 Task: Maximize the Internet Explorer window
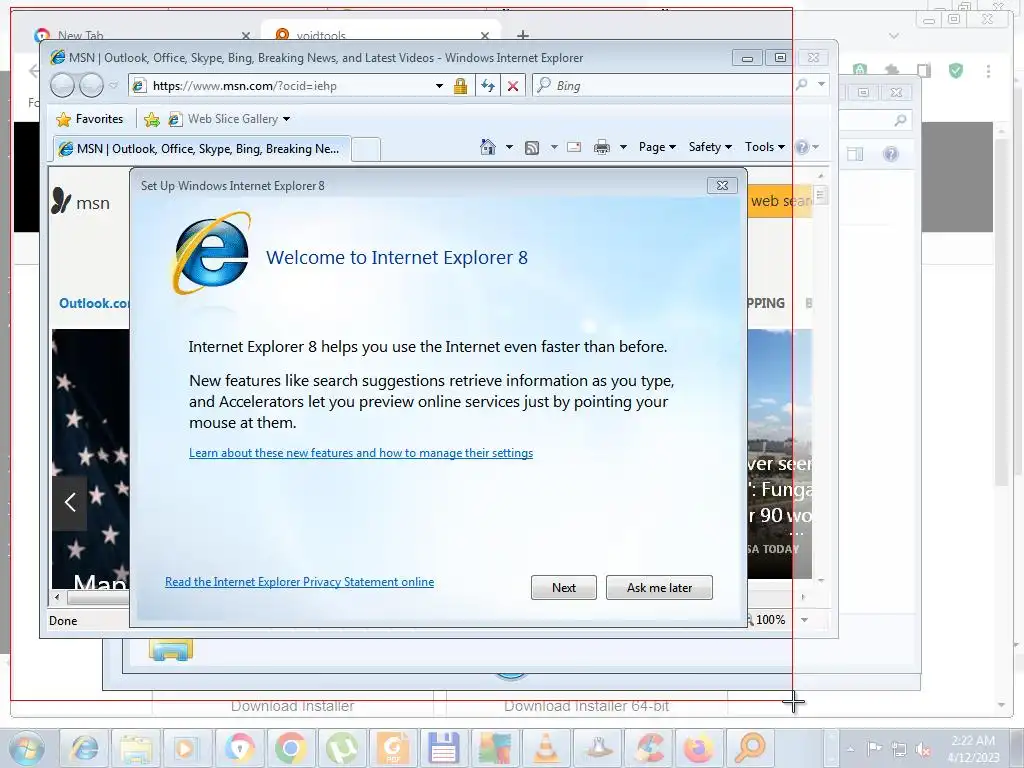780,57
